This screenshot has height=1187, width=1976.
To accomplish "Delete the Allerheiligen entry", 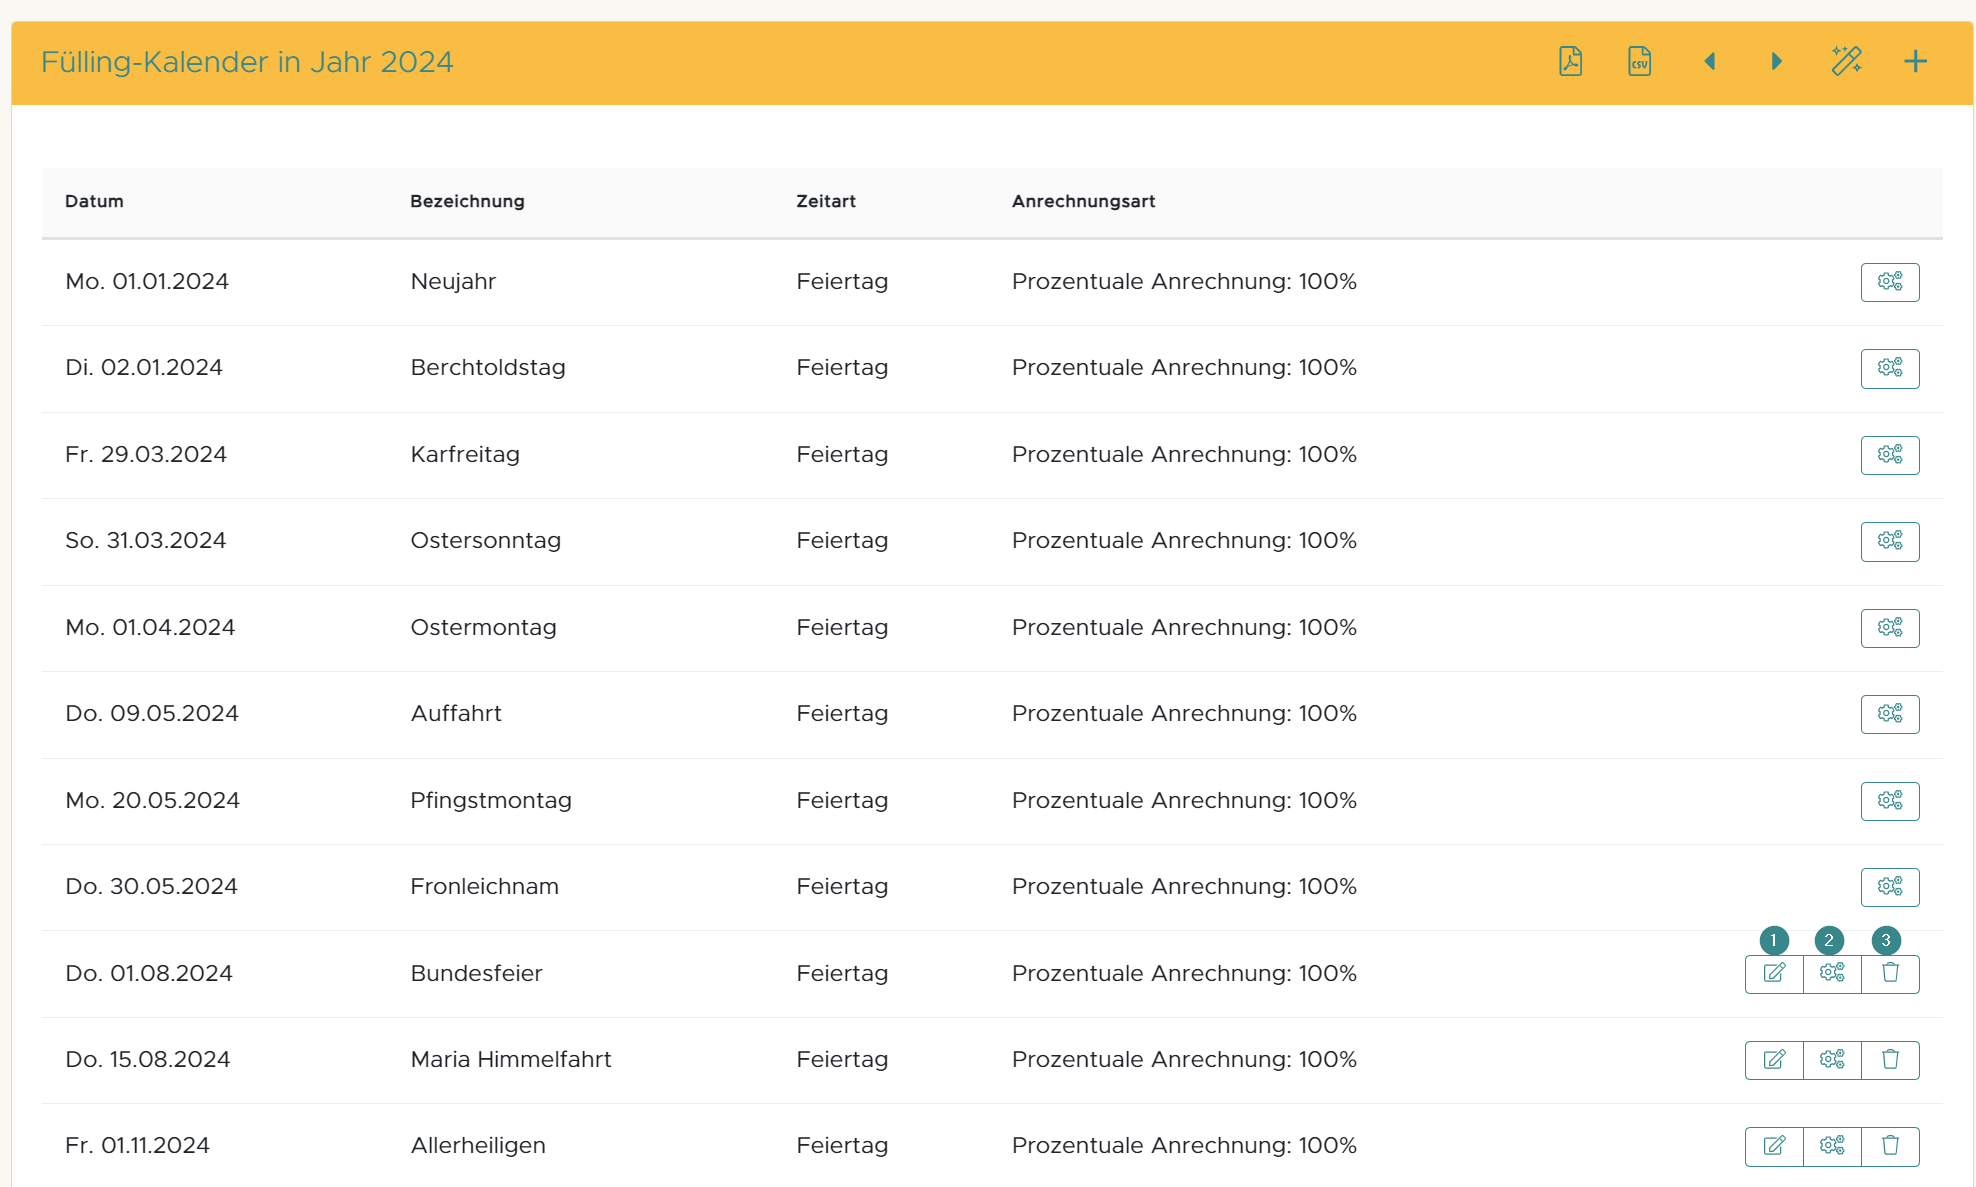I will click(x=1890, y=1146).
